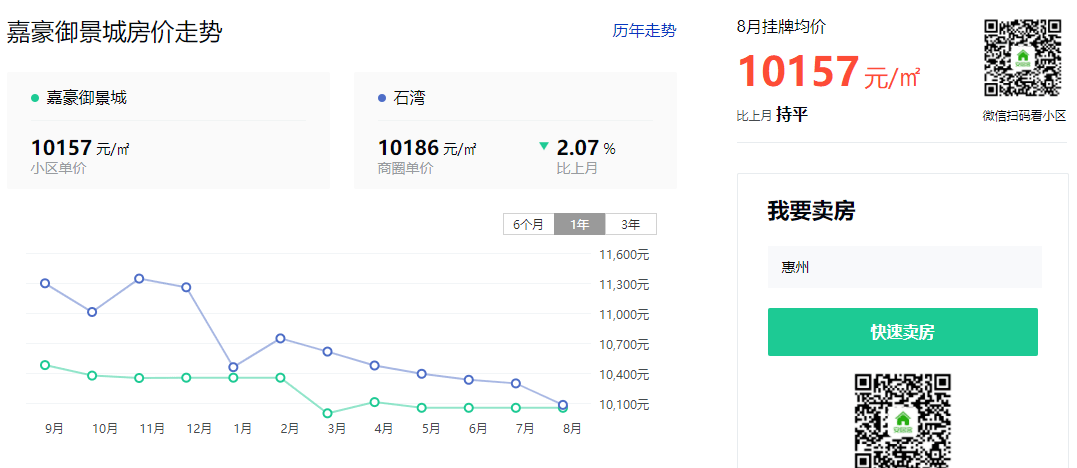
Task: Click the 石湾 data point for 2月
Action: tap(280, 338)
